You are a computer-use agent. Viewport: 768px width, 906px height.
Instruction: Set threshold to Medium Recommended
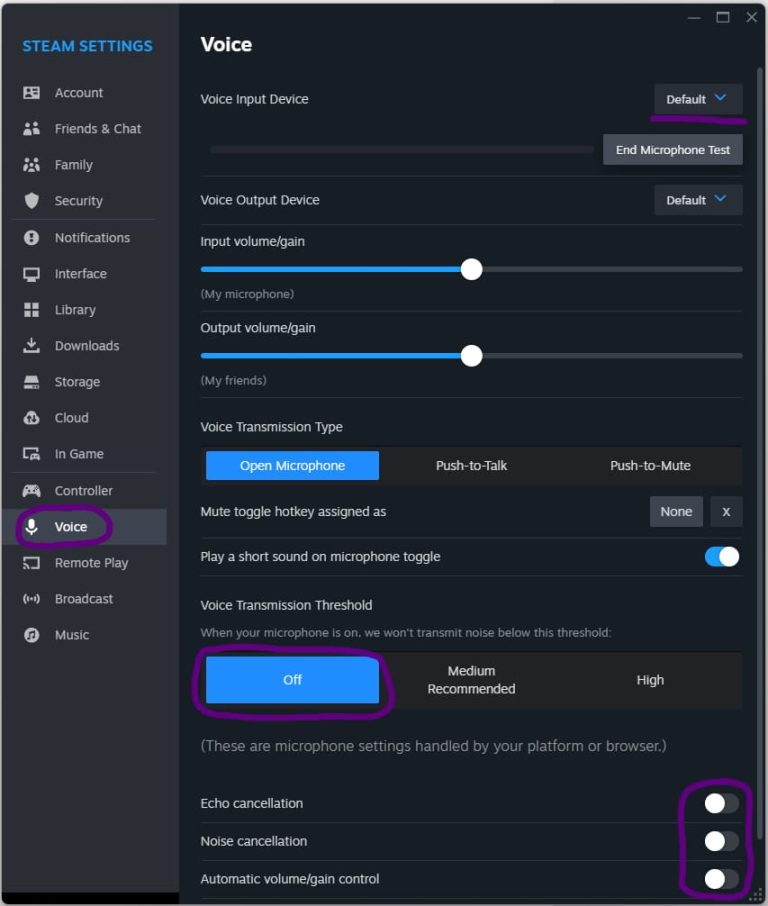click(x=472, y=680)
